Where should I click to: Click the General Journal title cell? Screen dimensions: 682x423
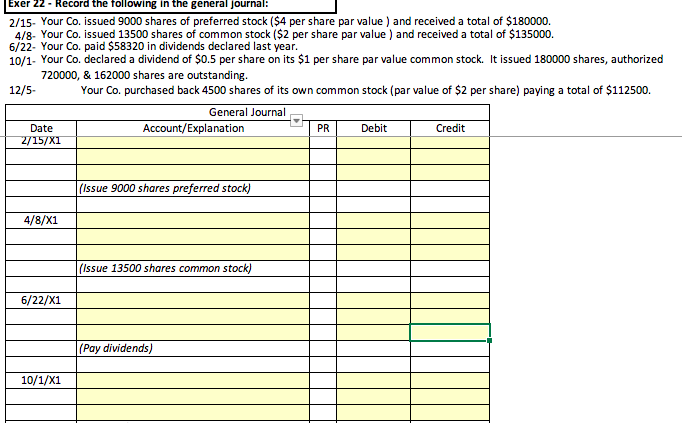tap(247, 112)
